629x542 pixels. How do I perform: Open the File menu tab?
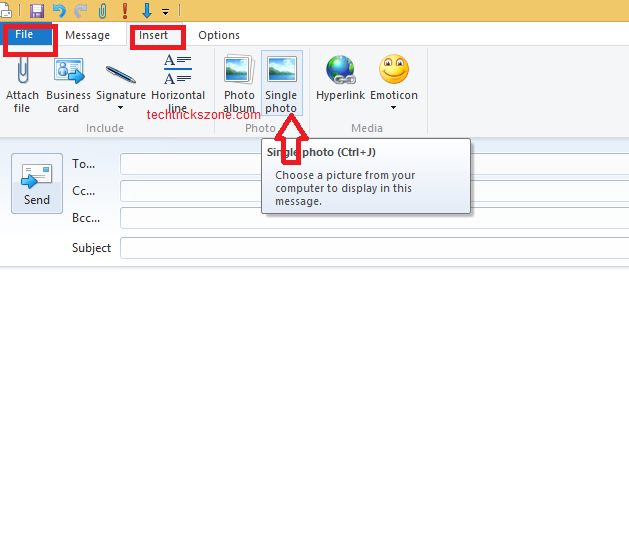pyautogui.click(x=24, y=35)
